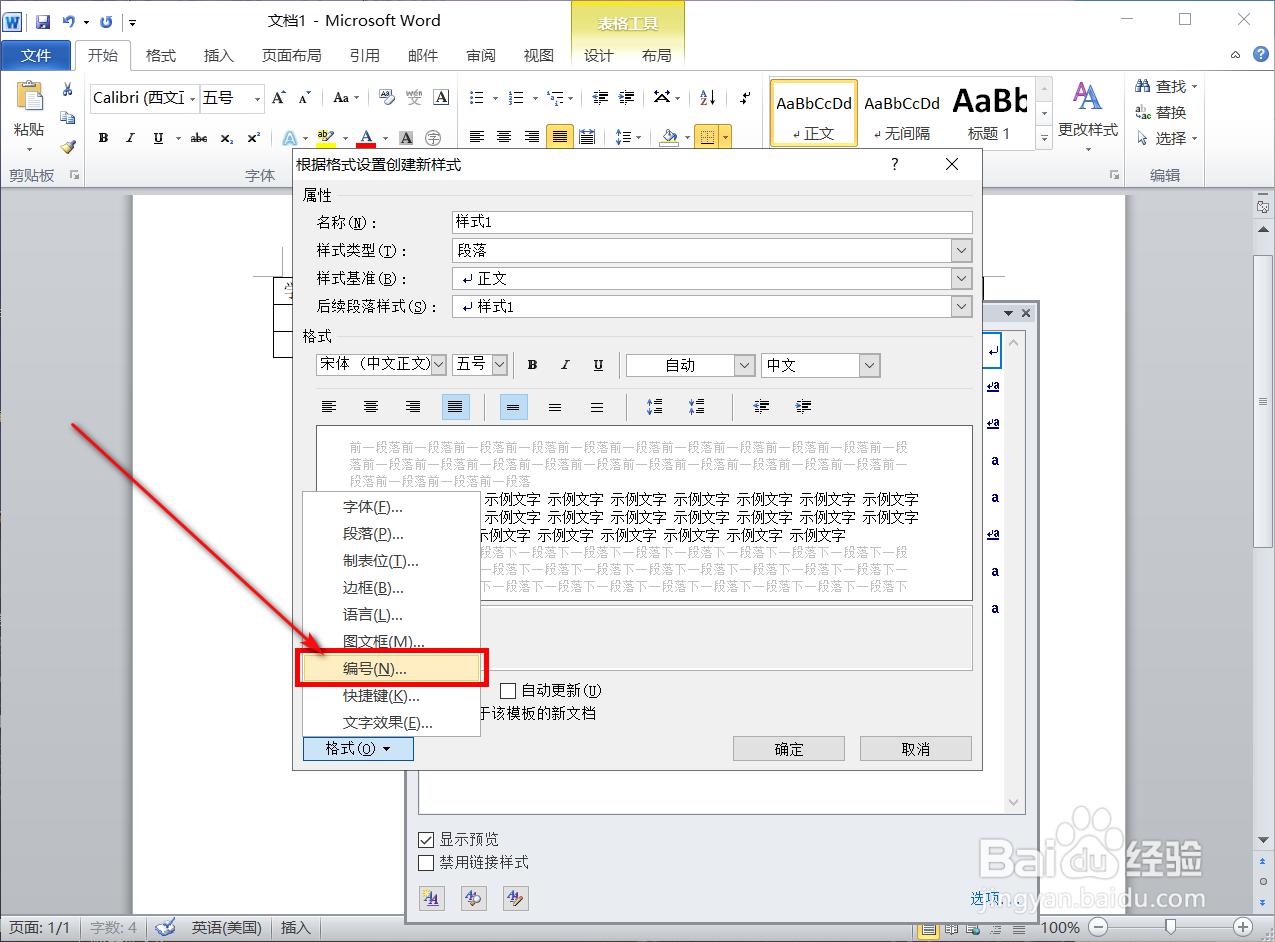Open the 后续段落样式 dropdown
Image resolution: width=1275 pixels, height=942 pixels.
click(961, 306)
